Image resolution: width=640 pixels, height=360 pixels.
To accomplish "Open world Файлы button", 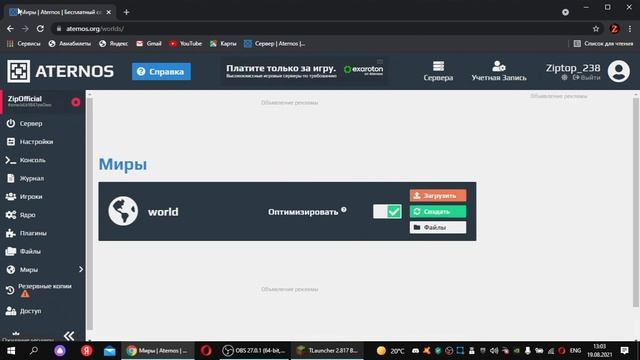I will pos(438,227).
